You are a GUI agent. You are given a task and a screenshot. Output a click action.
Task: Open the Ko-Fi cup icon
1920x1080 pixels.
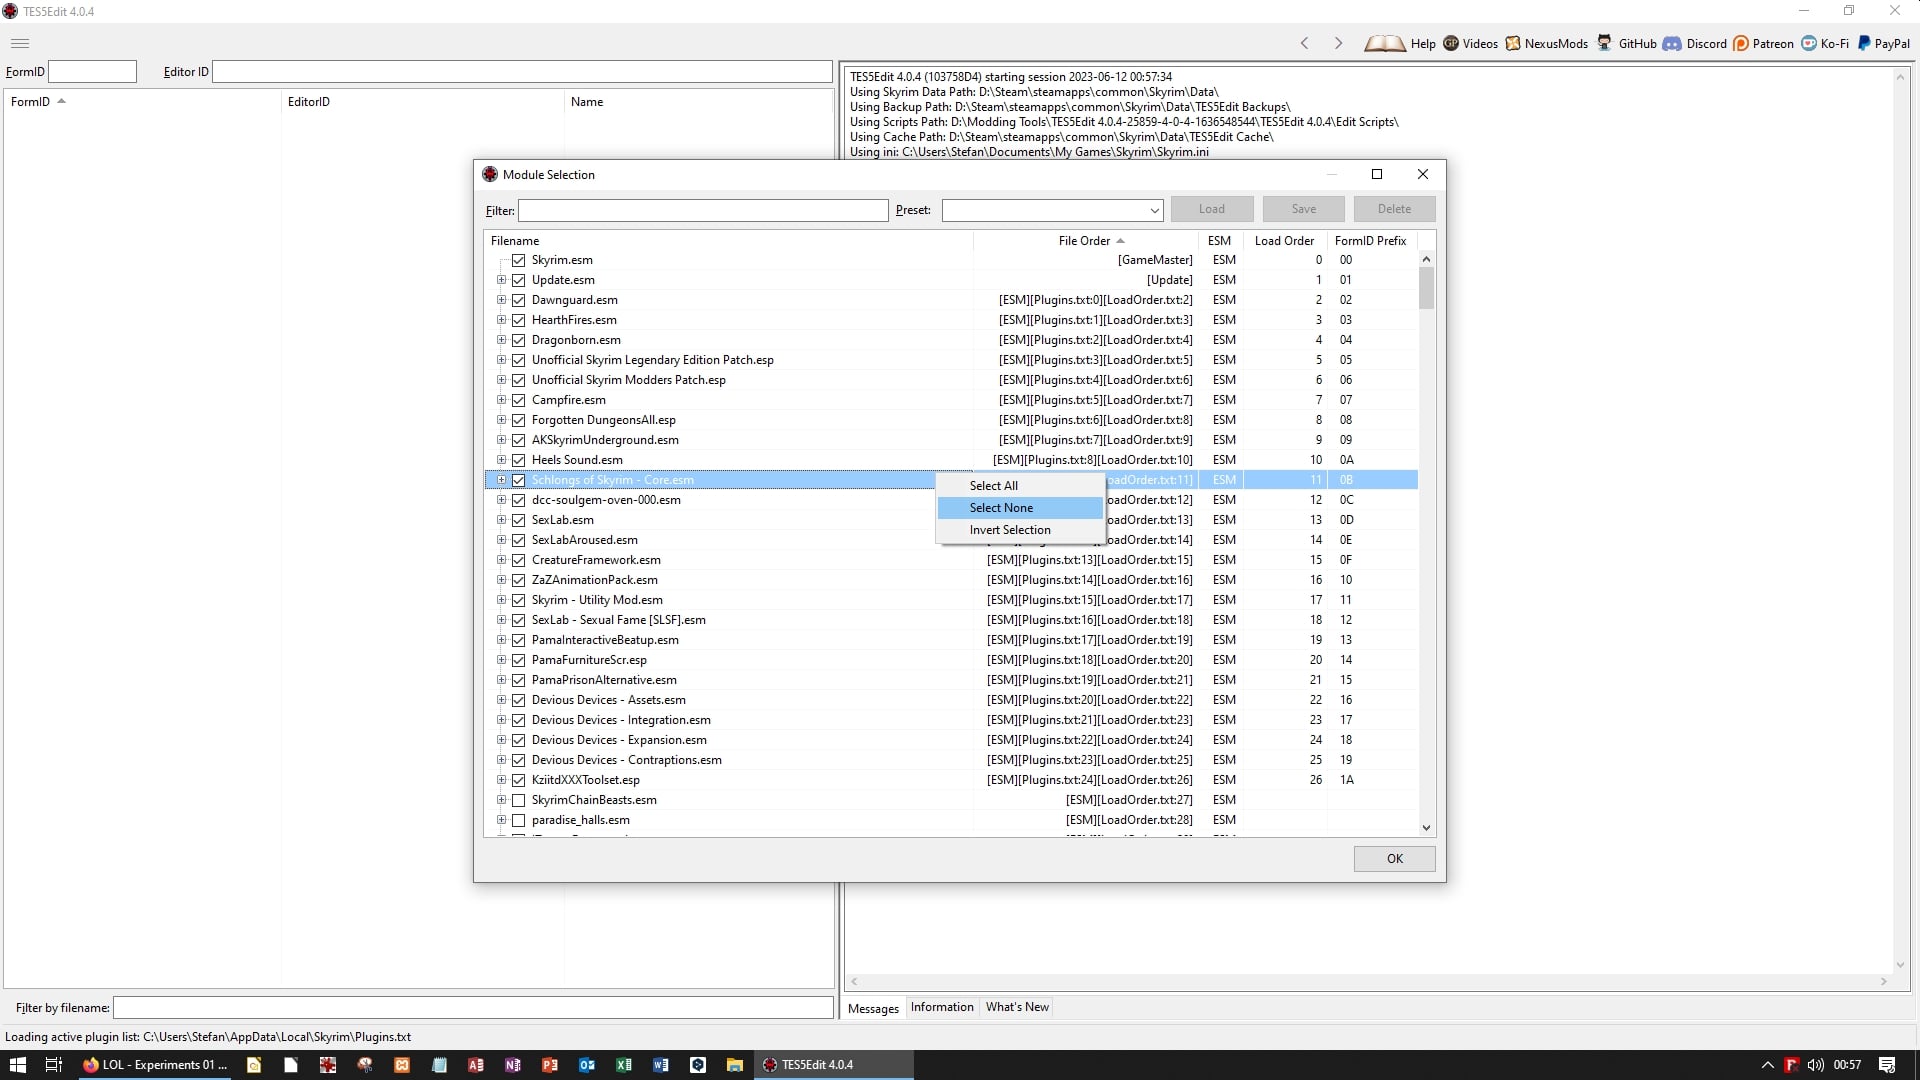pyautogui.click(x=1809, y=43)
